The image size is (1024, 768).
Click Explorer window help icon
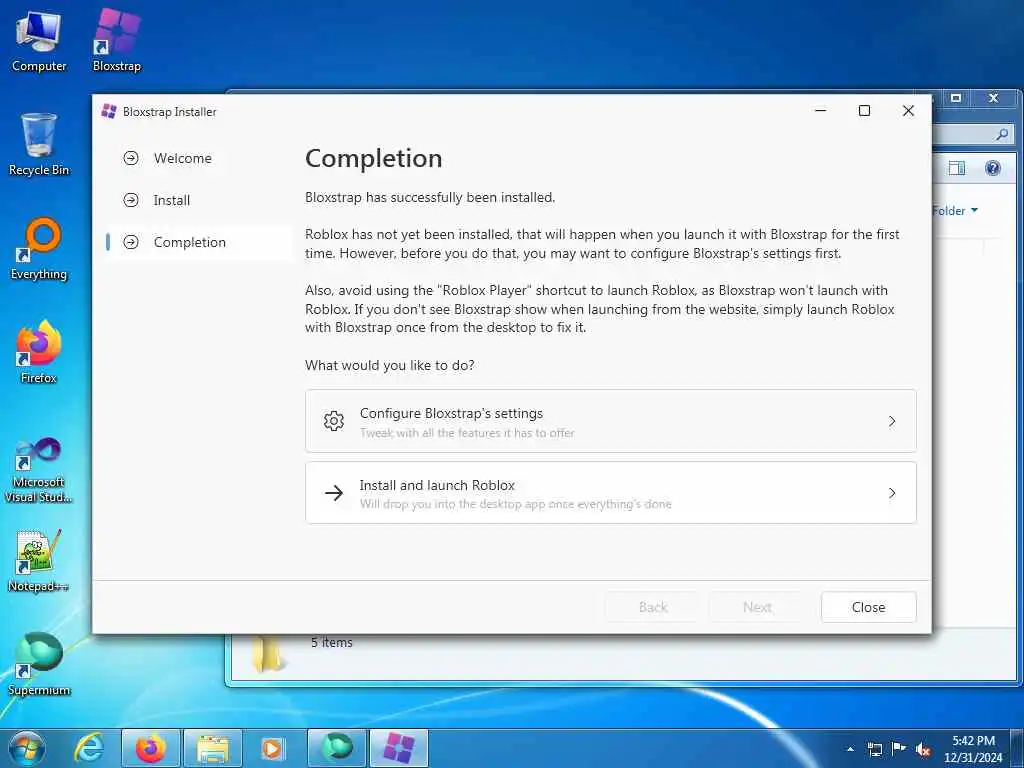point(993,168)
